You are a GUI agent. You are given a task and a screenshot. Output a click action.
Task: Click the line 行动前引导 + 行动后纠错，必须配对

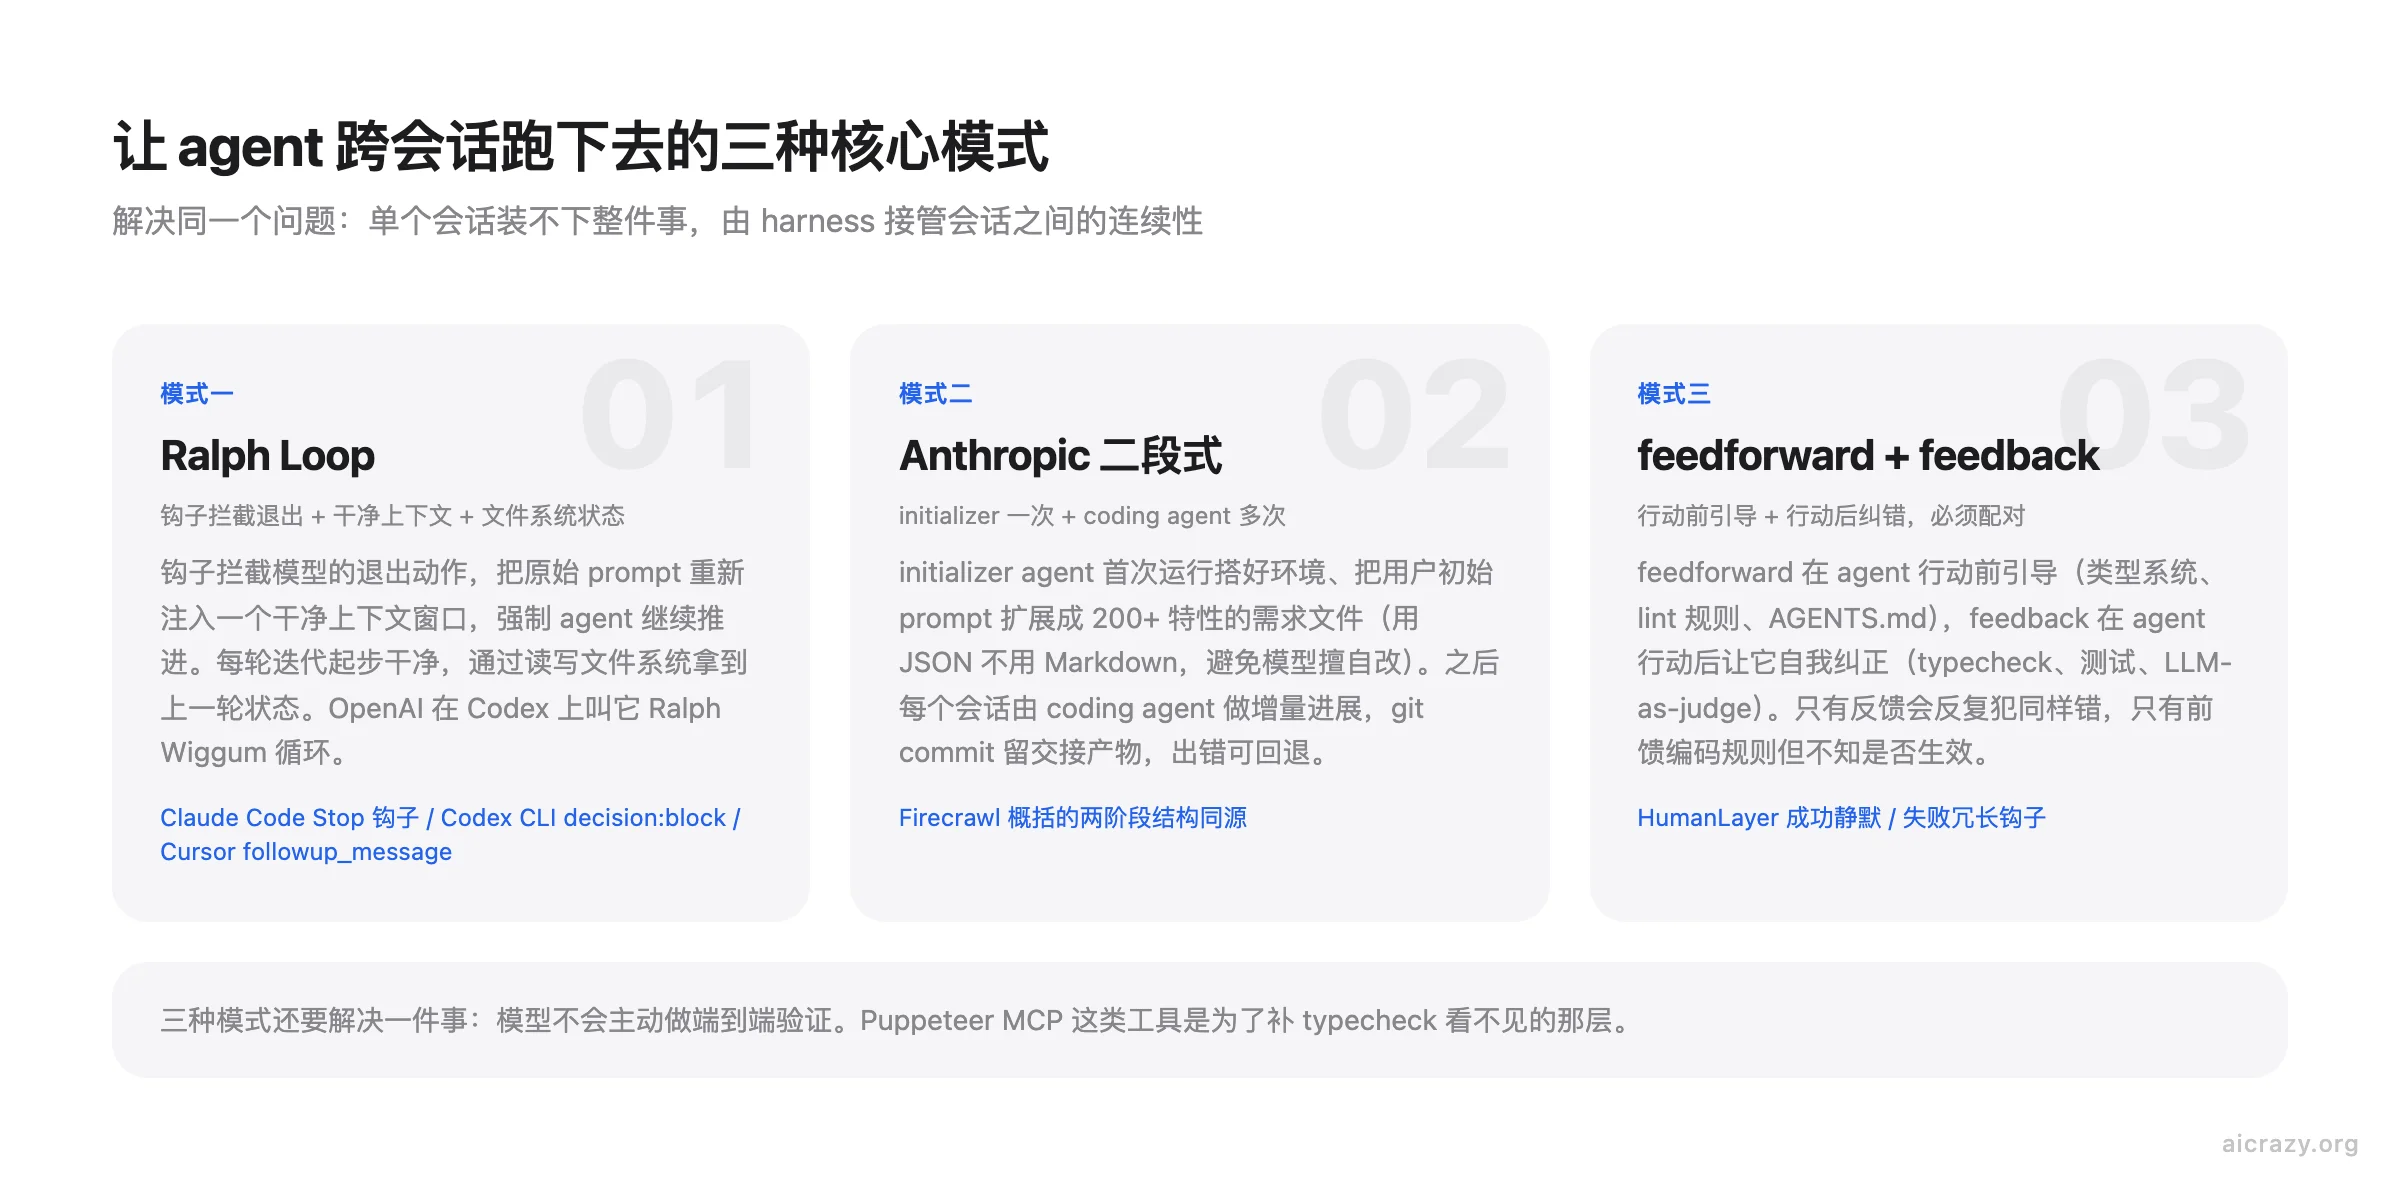tap(1831, 516)
